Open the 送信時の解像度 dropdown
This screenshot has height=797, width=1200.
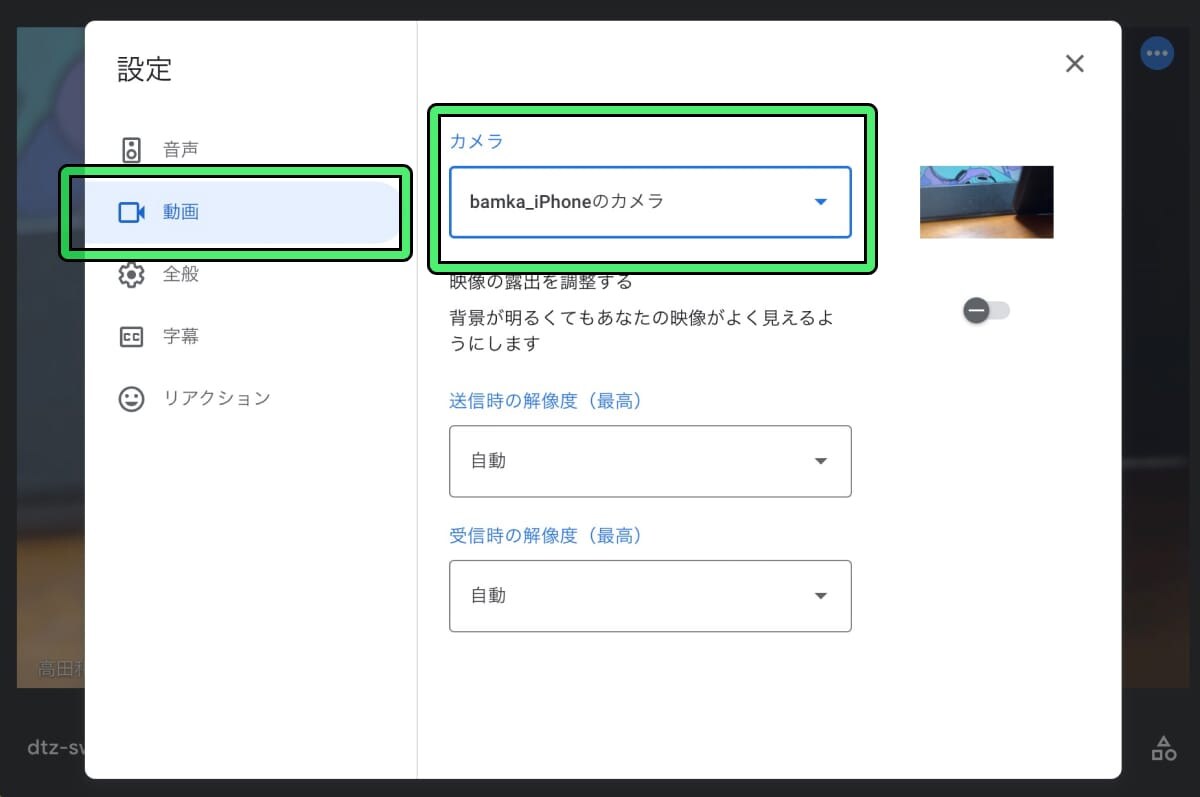tap(650, 461)
